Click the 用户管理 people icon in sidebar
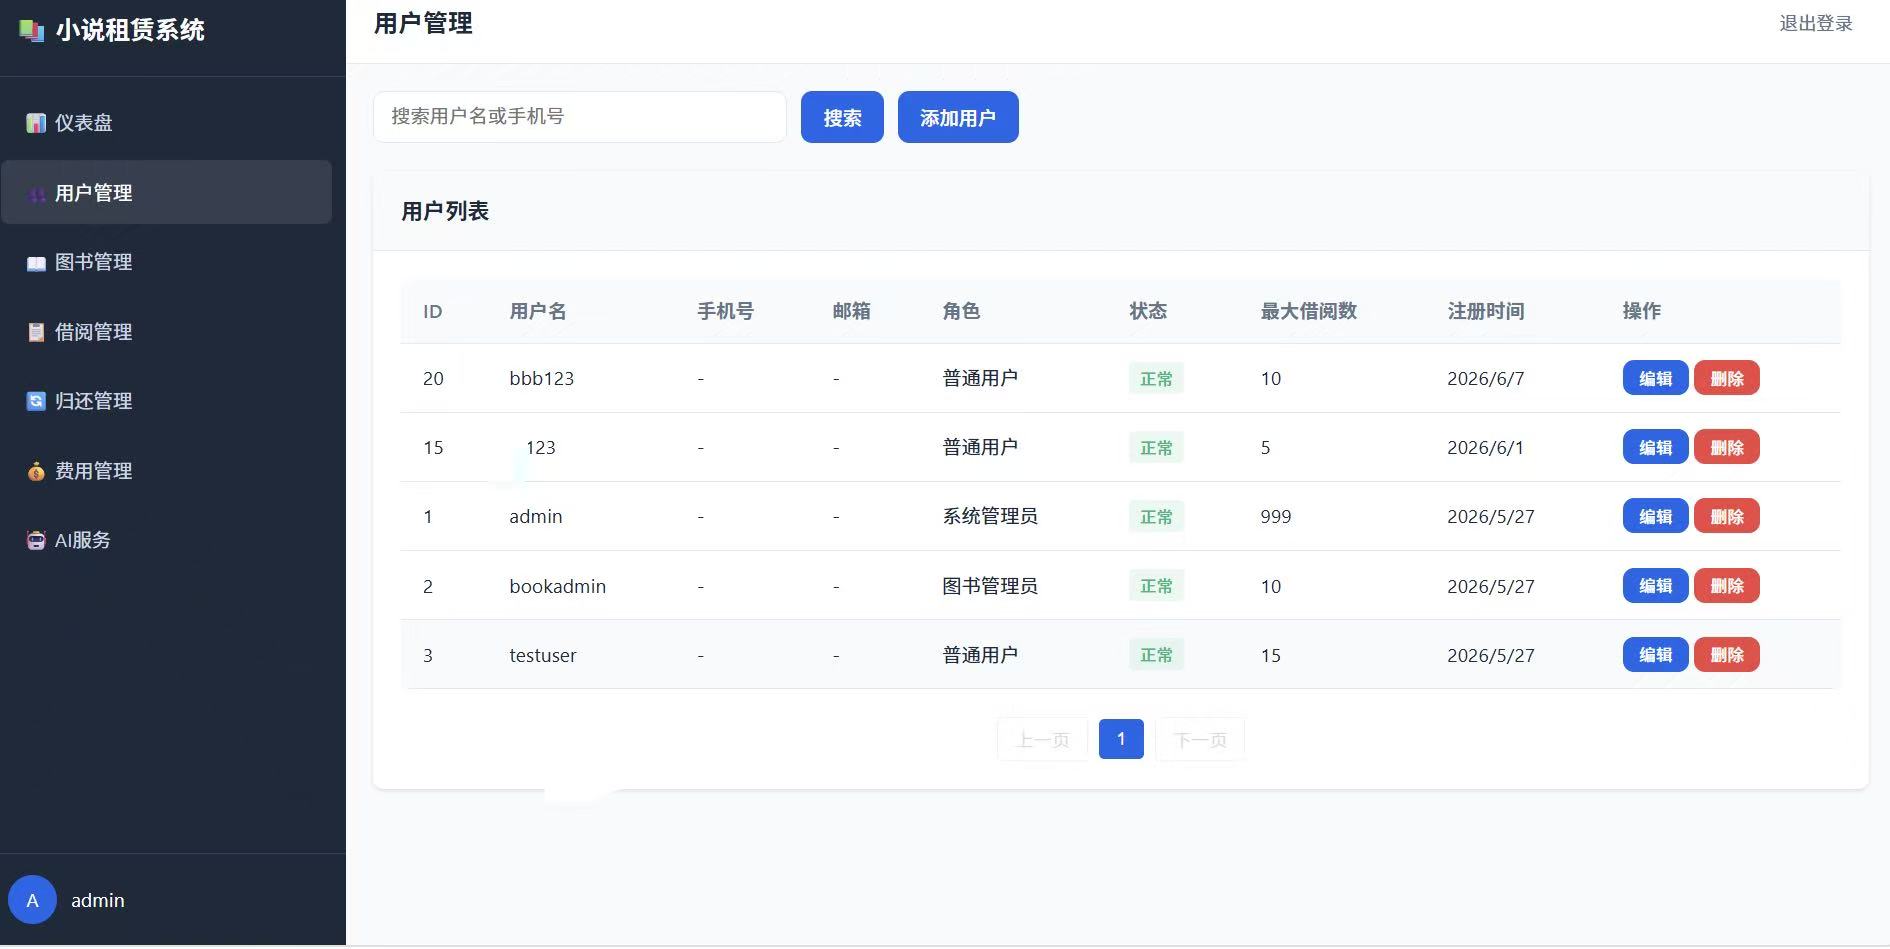This screenshot has width=1890, height=949. pyautogui.click(x=36, y=194)
